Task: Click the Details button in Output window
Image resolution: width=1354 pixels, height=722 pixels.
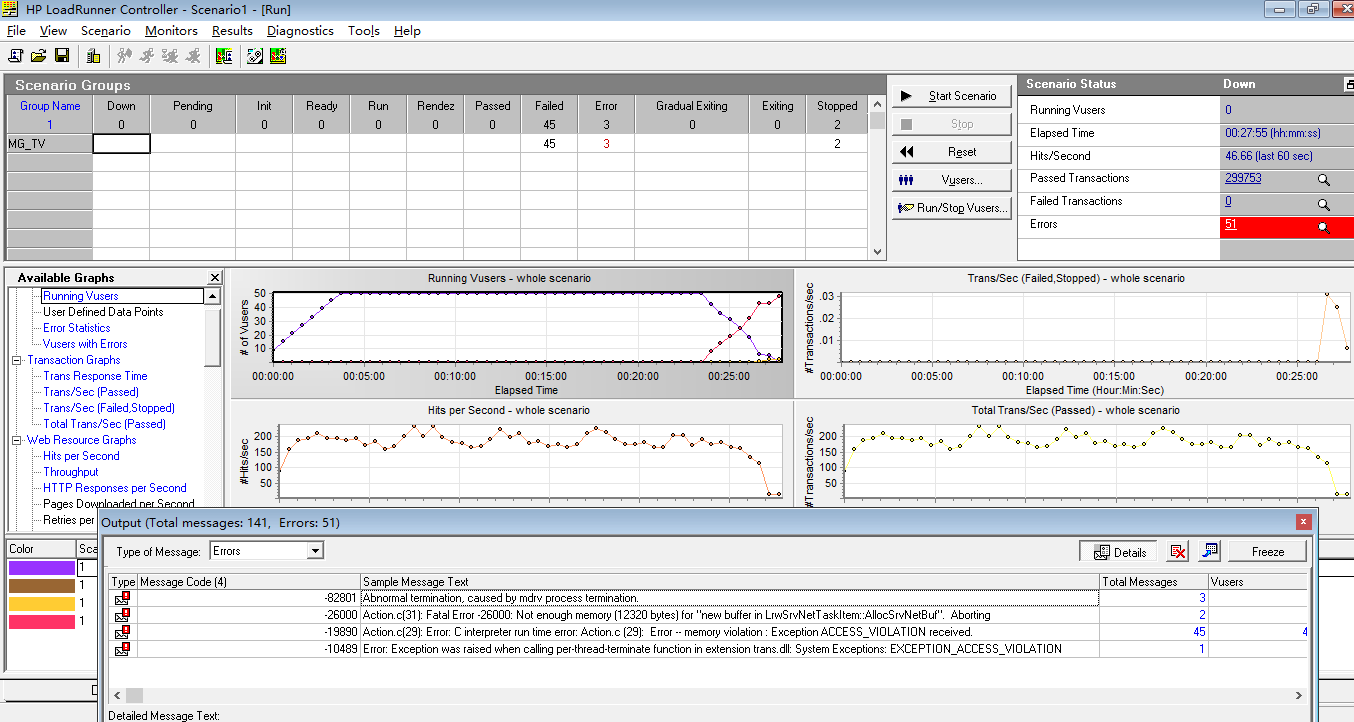Action: [x=1119, y=551]
